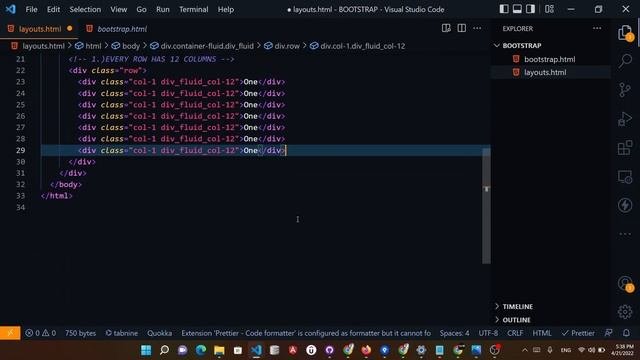Show hidden system tray icons
Viewport: 640px width, 360px height.
[x=525, y=350]
